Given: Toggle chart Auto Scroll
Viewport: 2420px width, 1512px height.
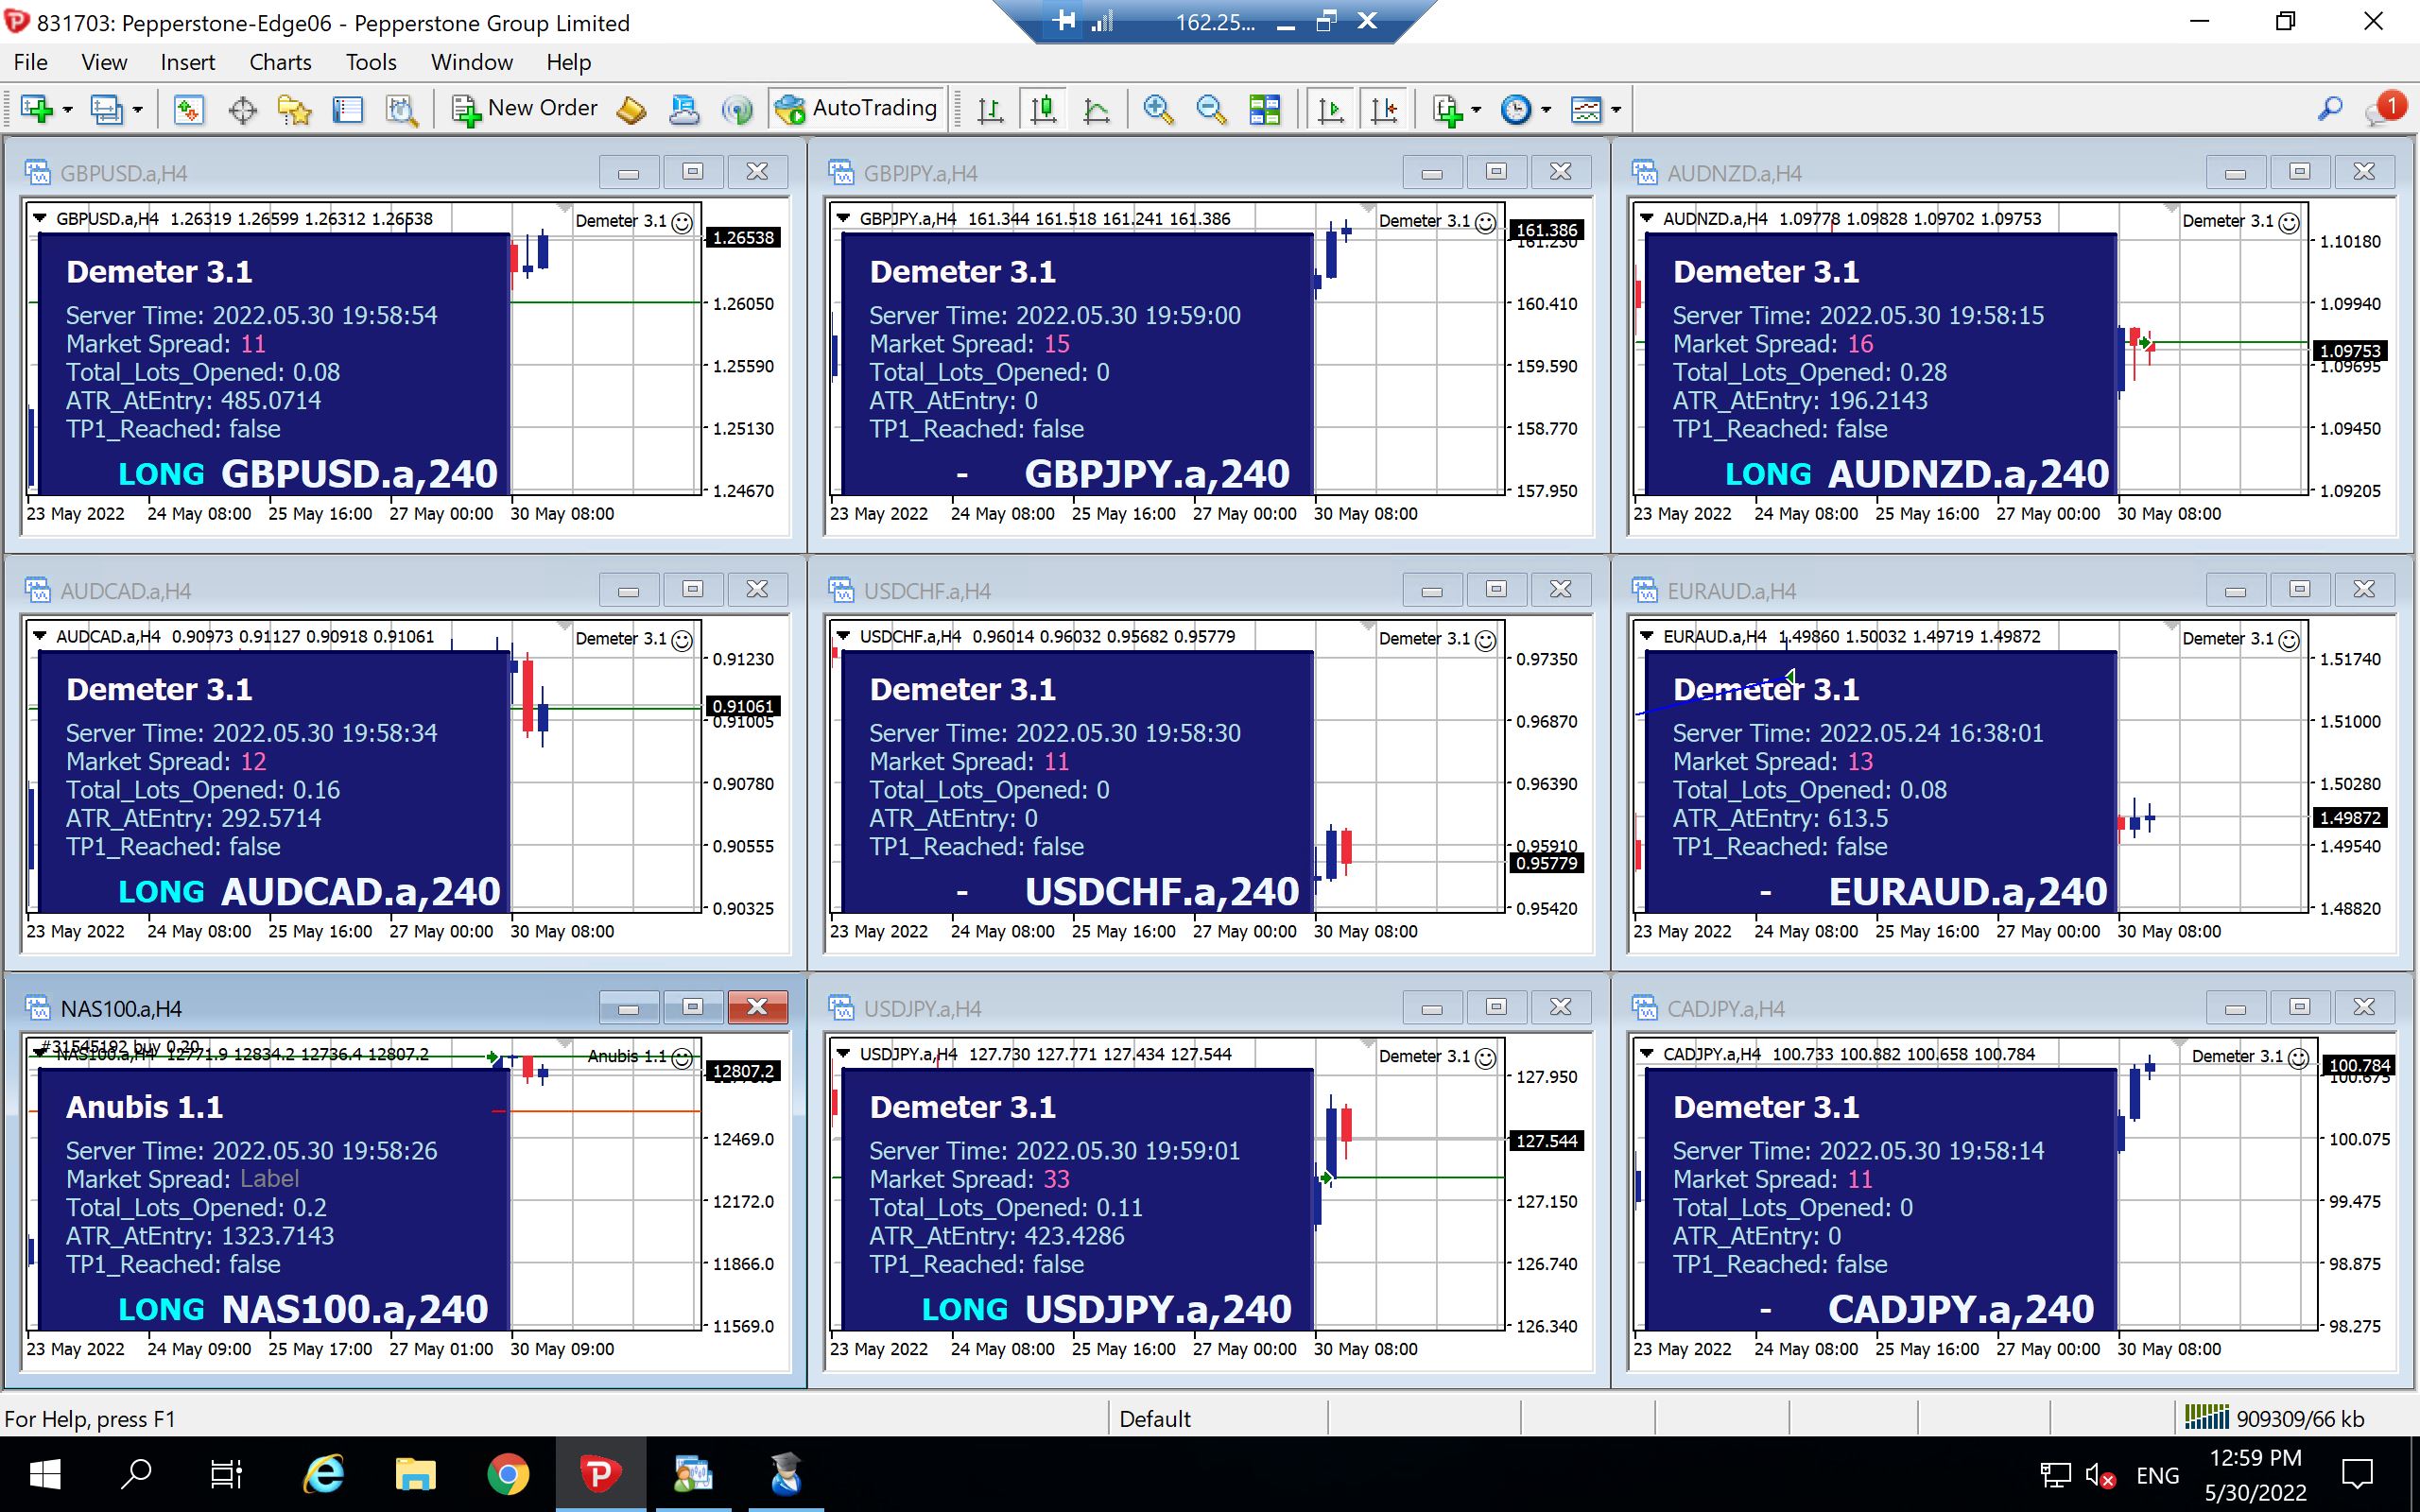Looking at the screenshot, I should pos(1331,109).
